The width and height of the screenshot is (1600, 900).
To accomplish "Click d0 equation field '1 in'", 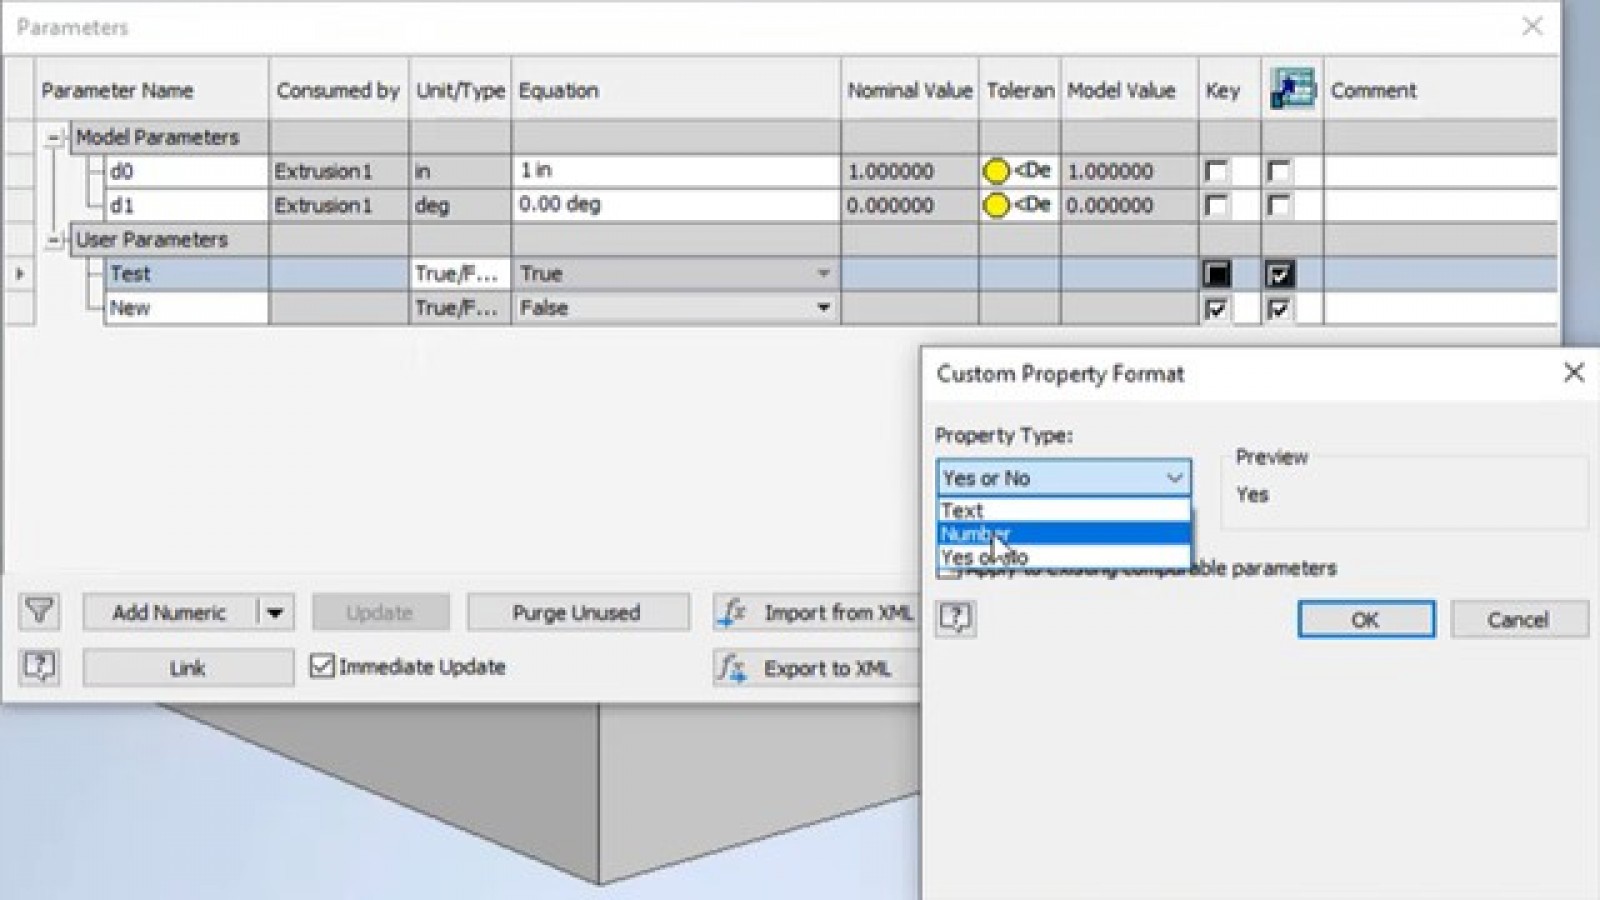I will 675,171.
